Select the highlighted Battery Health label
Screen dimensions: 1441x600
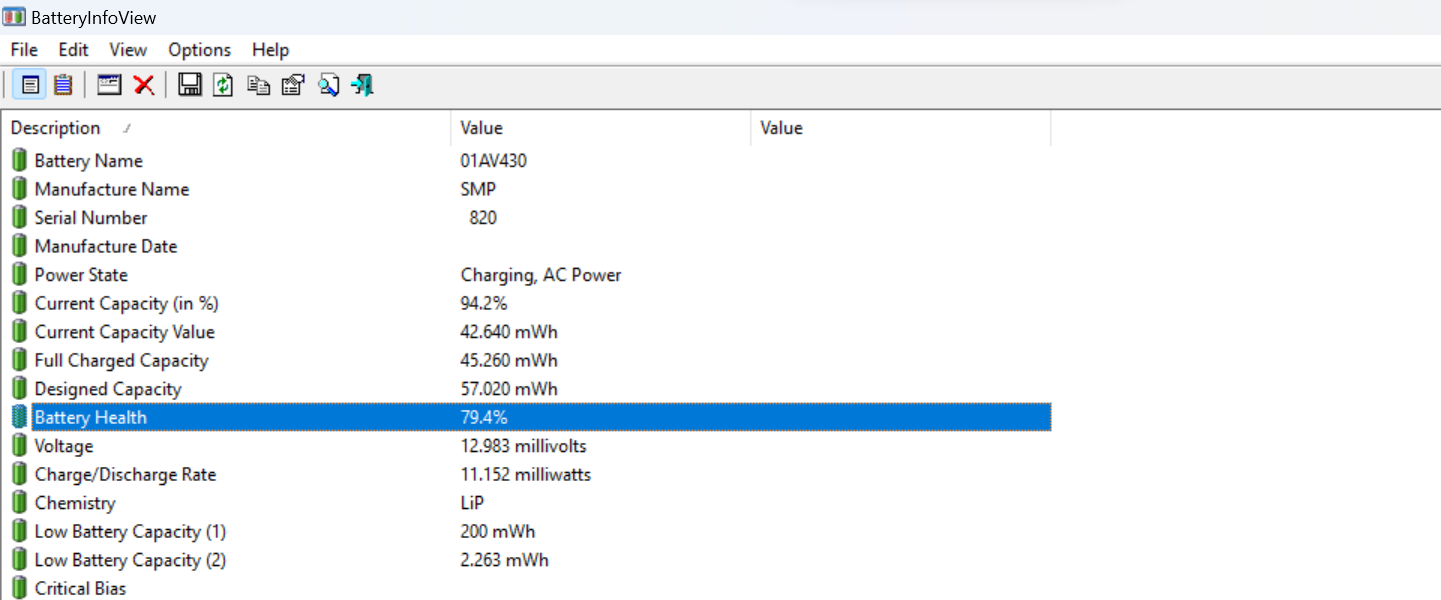pyautogui.click(x=90, y=417)
